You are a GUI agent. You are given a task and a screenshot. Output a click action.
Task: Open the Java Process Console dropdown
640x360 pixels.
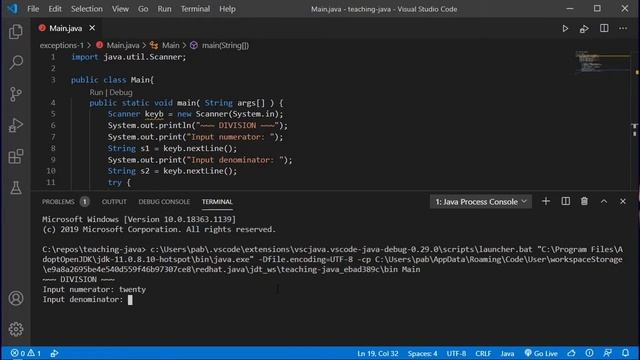pyautogui.click(x=480, y=202)
